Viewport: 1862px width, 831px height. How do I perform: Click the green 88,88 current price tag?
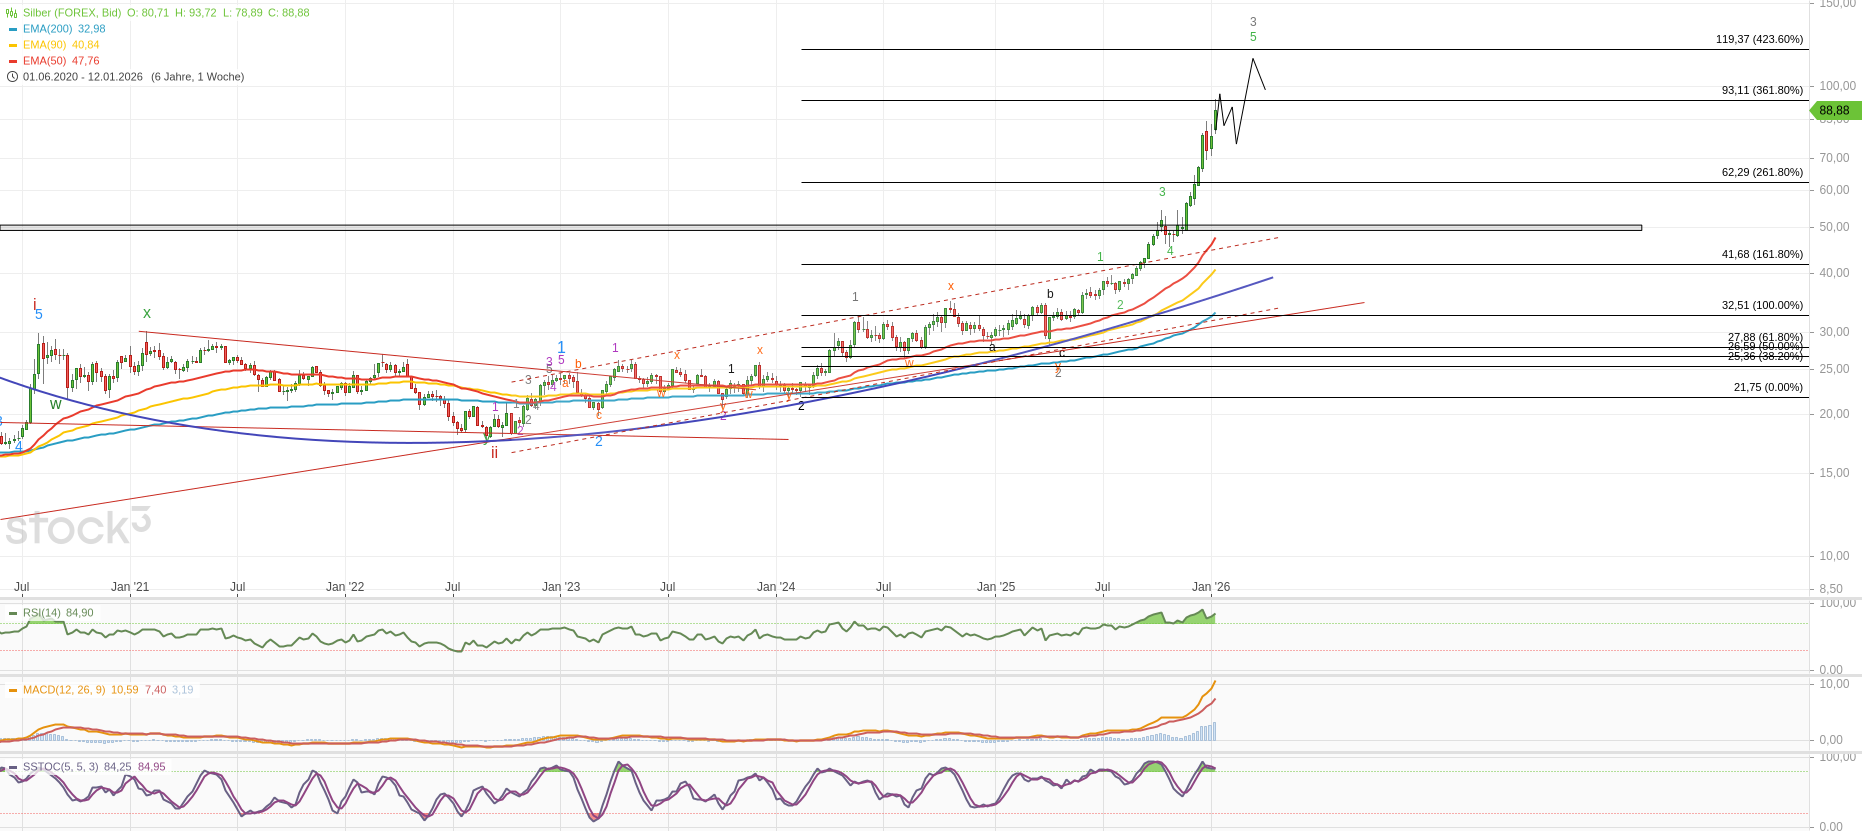pos(1834,111)
